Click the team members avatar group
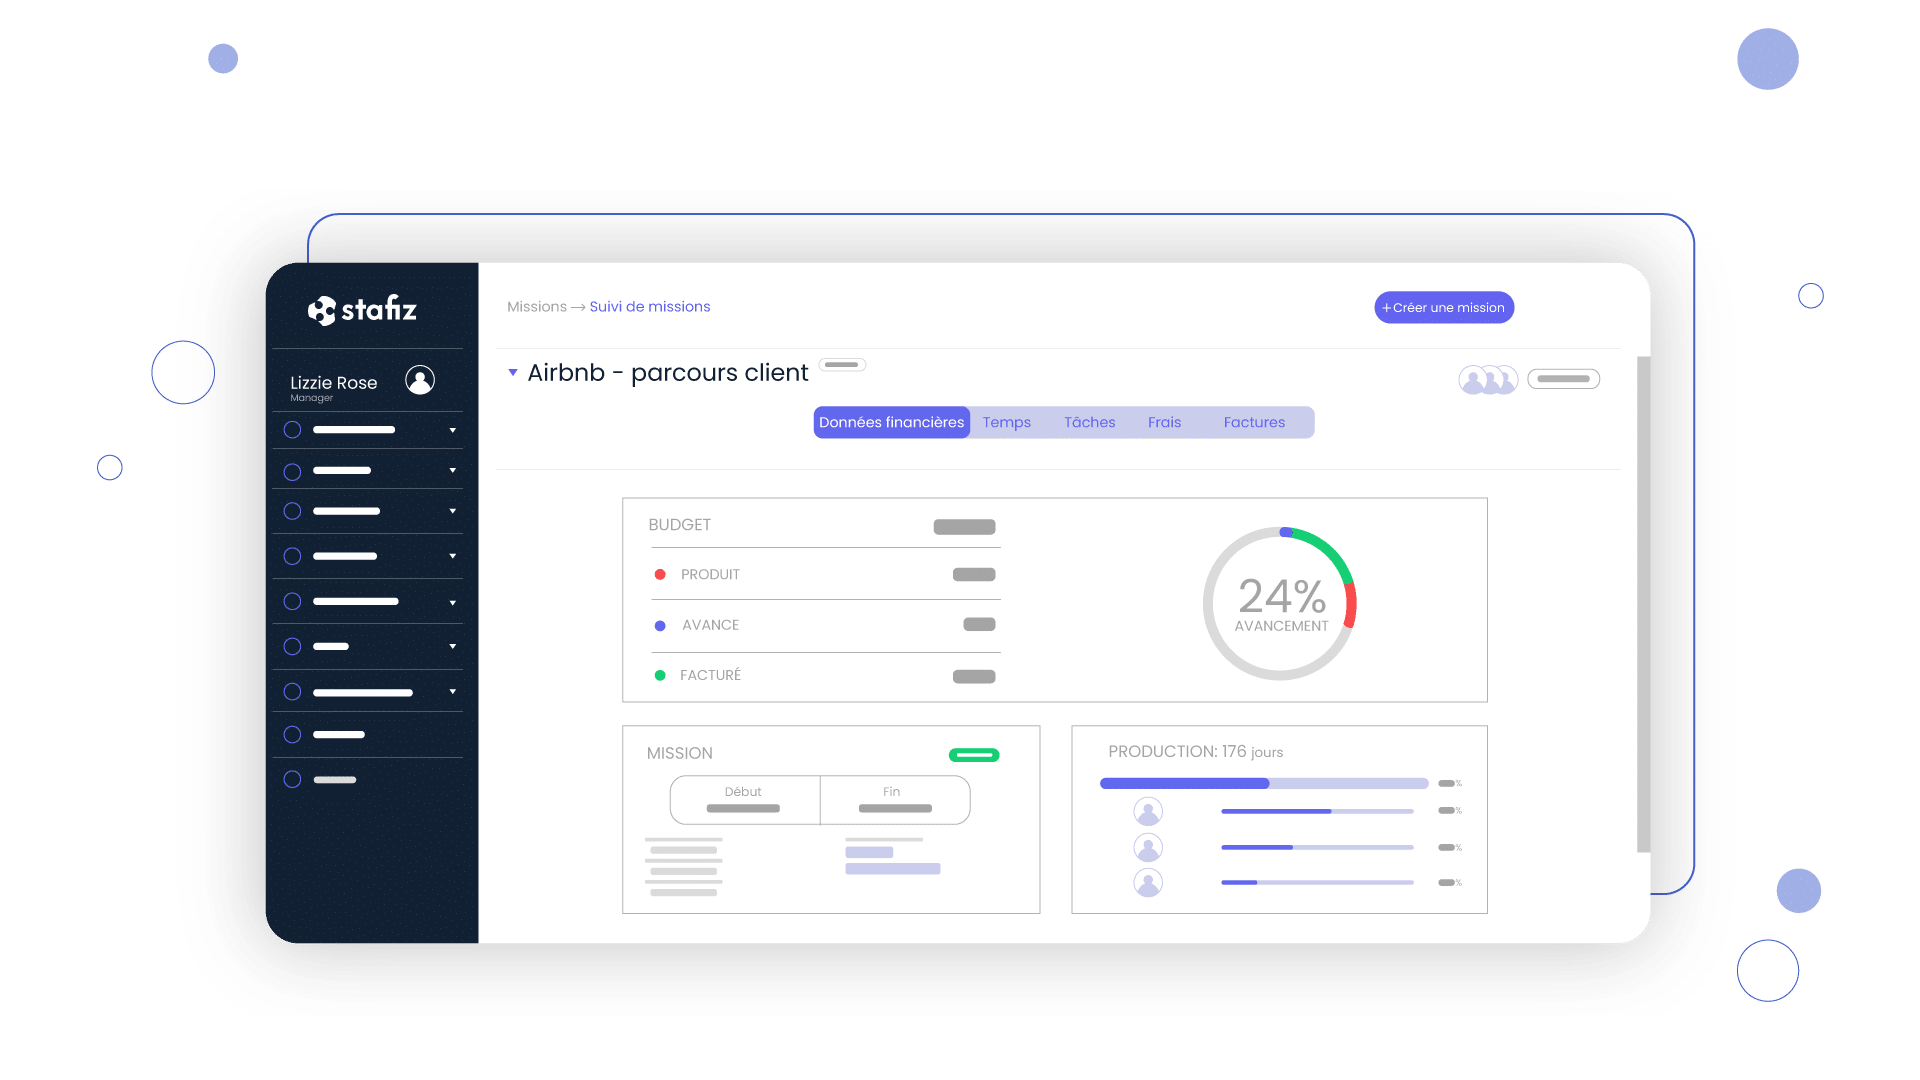1920x1080 pixels. 1488,380
